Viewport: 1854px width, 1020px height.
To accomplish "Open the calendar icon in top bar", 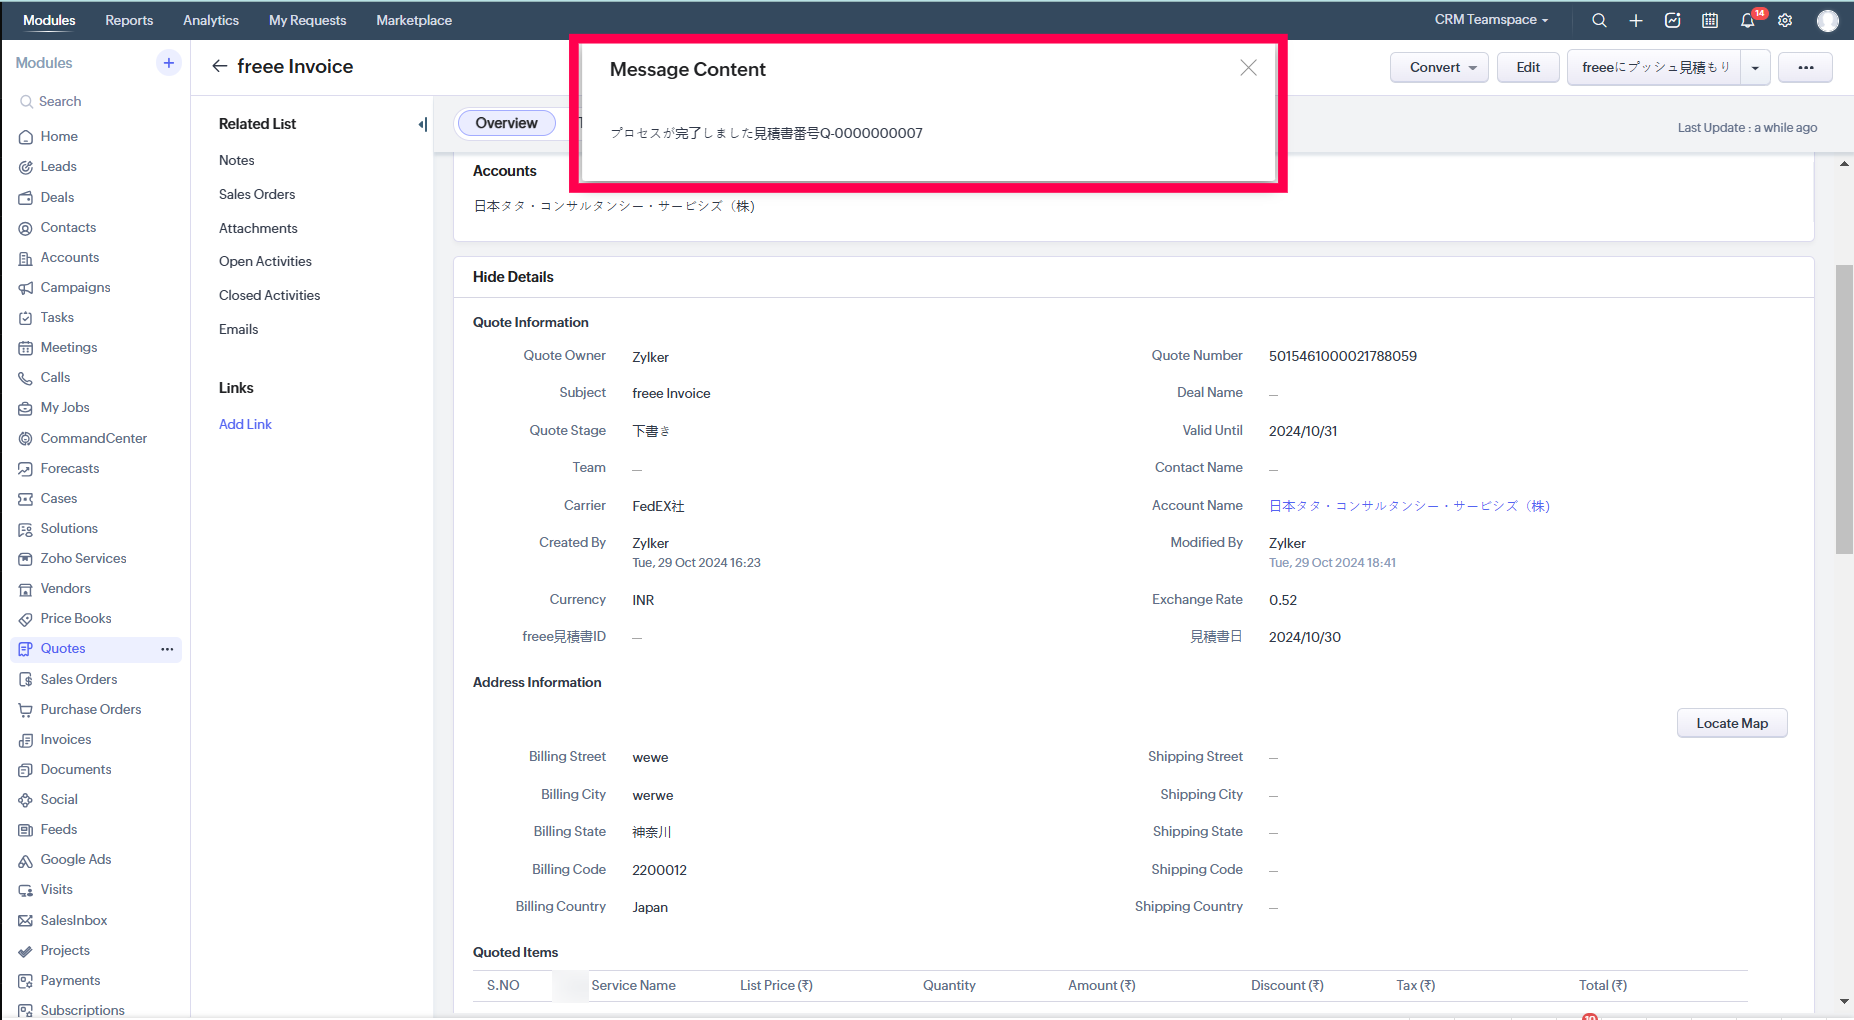I will 1710,20.
